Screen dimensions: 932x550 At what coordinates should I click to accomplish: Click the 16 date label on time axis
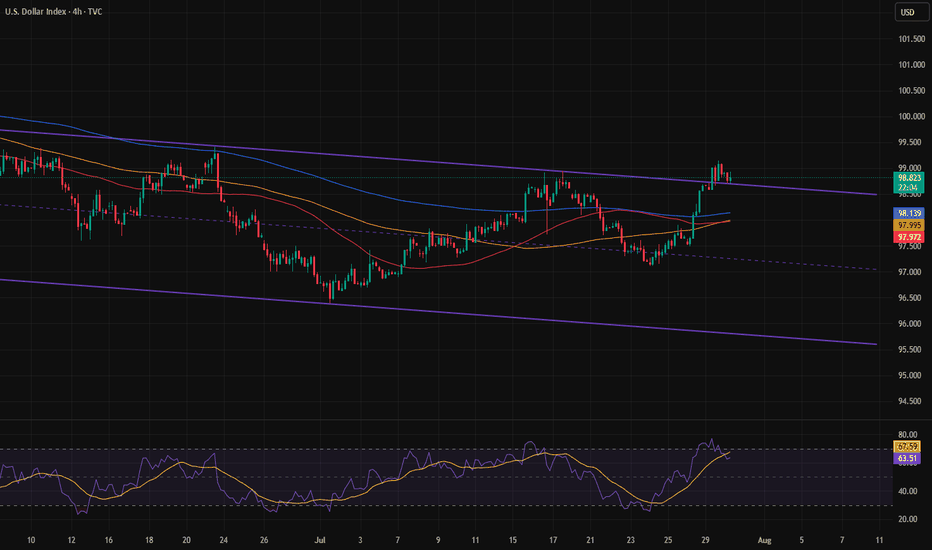(x=109, y=540)
